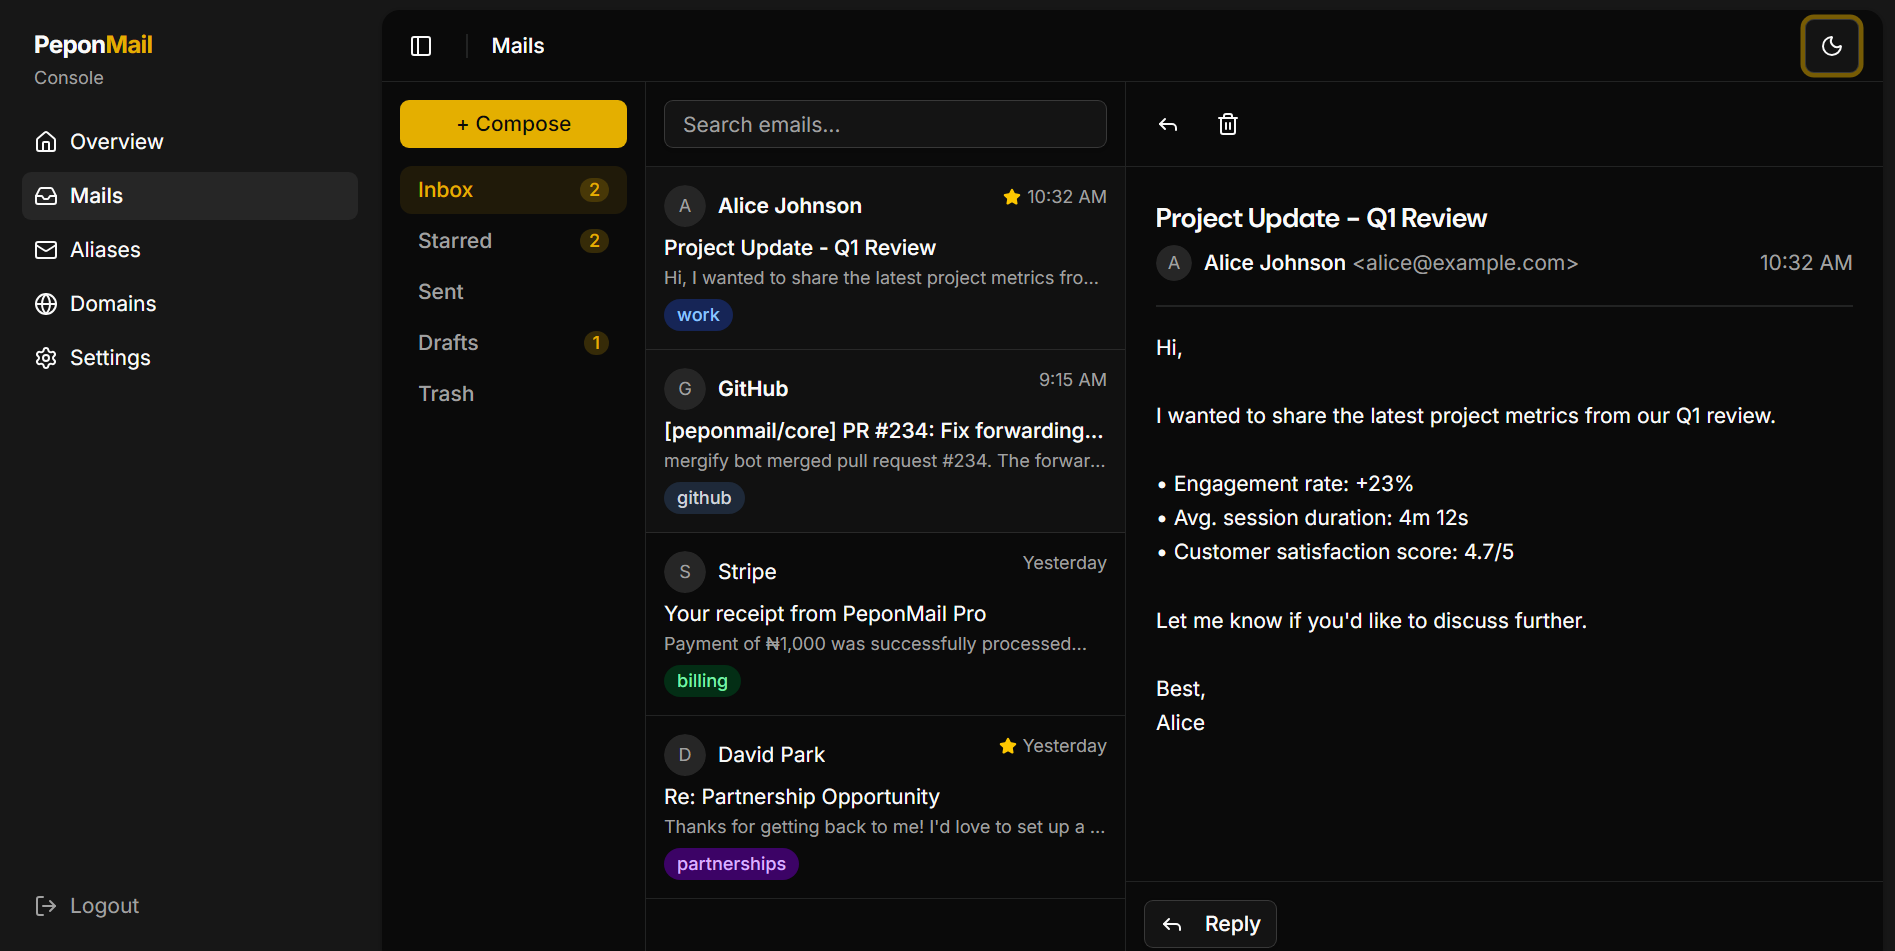Click the Logout icon

coord(46,905)
